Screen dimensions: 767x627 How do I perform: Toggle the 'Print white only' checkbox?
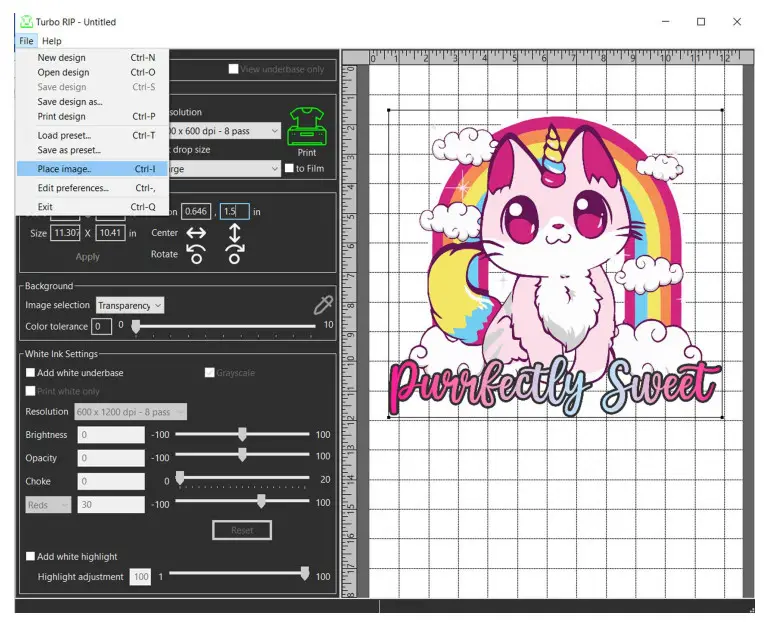click(x=30, y=391)
